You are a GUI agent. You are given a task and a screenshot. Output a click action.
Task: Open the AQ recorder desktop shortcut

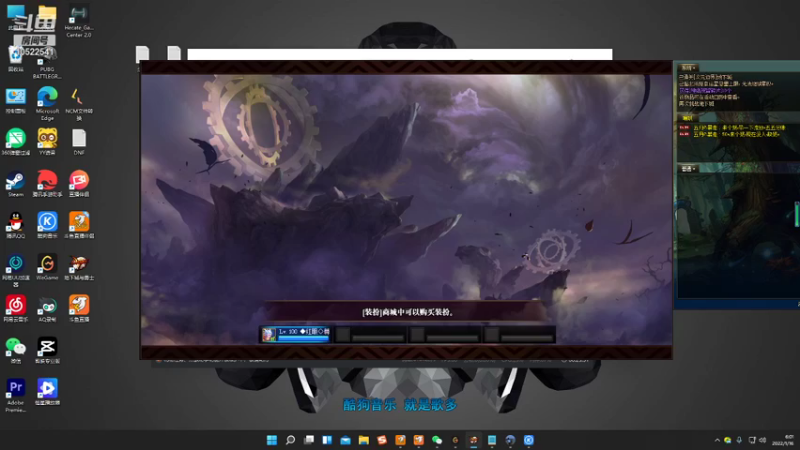click(x=47, y=309)
